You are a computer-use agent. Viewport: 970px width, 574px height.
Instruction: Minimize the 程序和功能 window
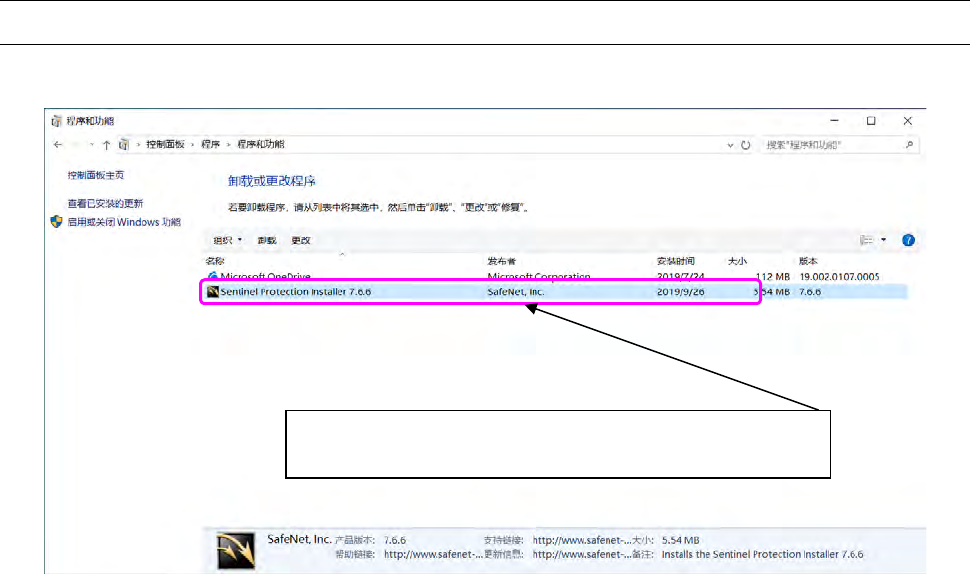(x=835, y=121)
